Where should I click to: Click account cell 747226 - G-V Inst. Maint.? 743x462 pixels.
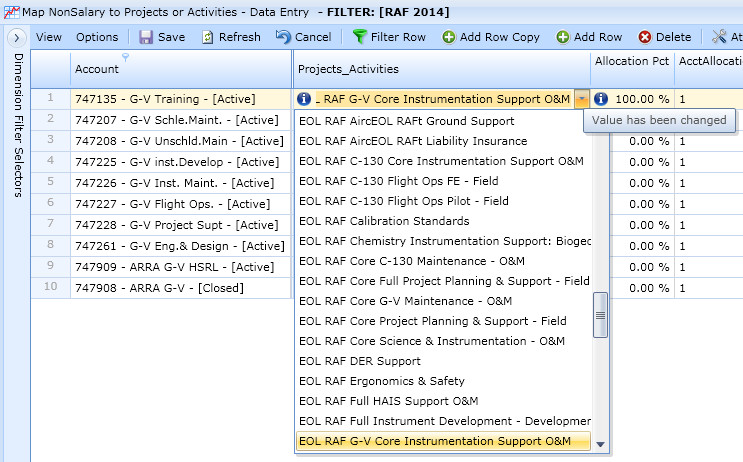click(181, 183)
